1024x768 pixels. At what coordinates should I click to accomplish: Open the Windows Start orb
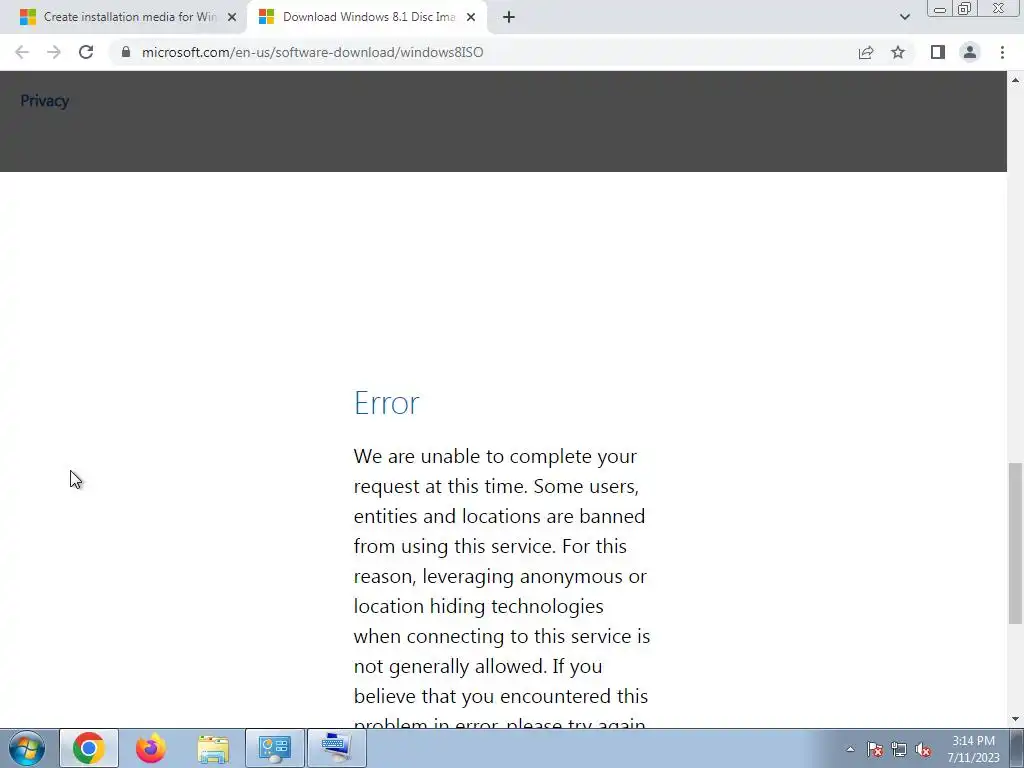coord(26,748)
